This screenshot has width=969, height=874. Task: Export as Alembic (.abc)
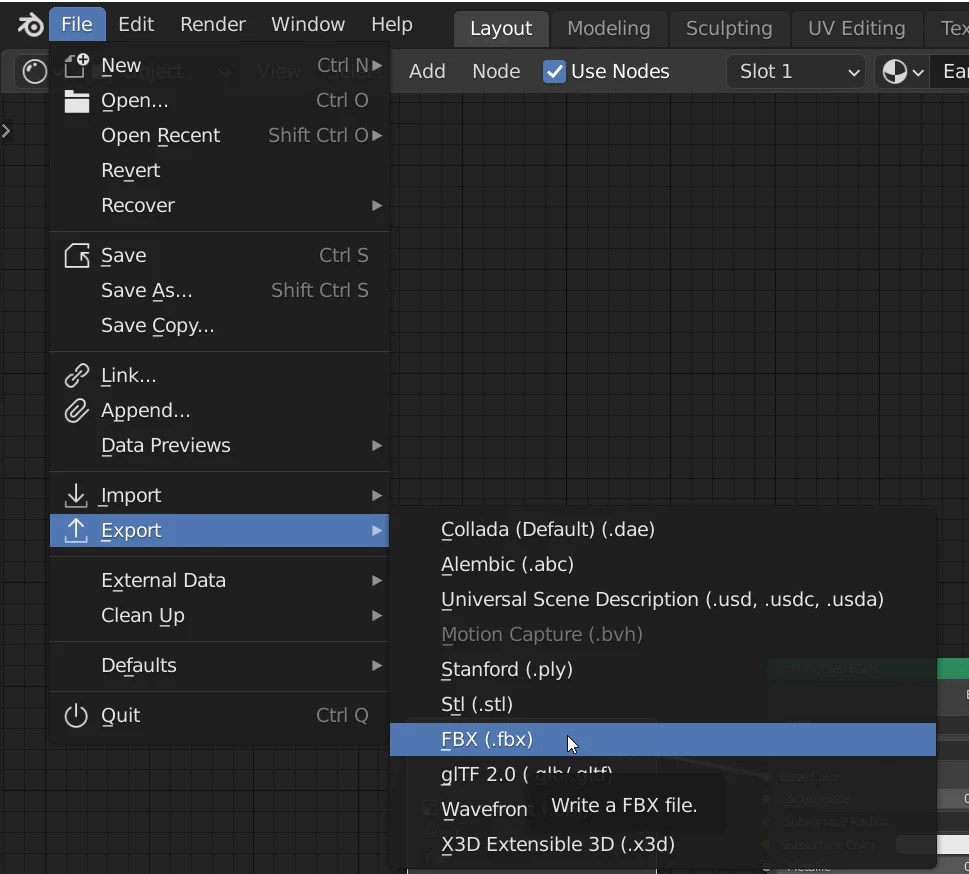663,564
